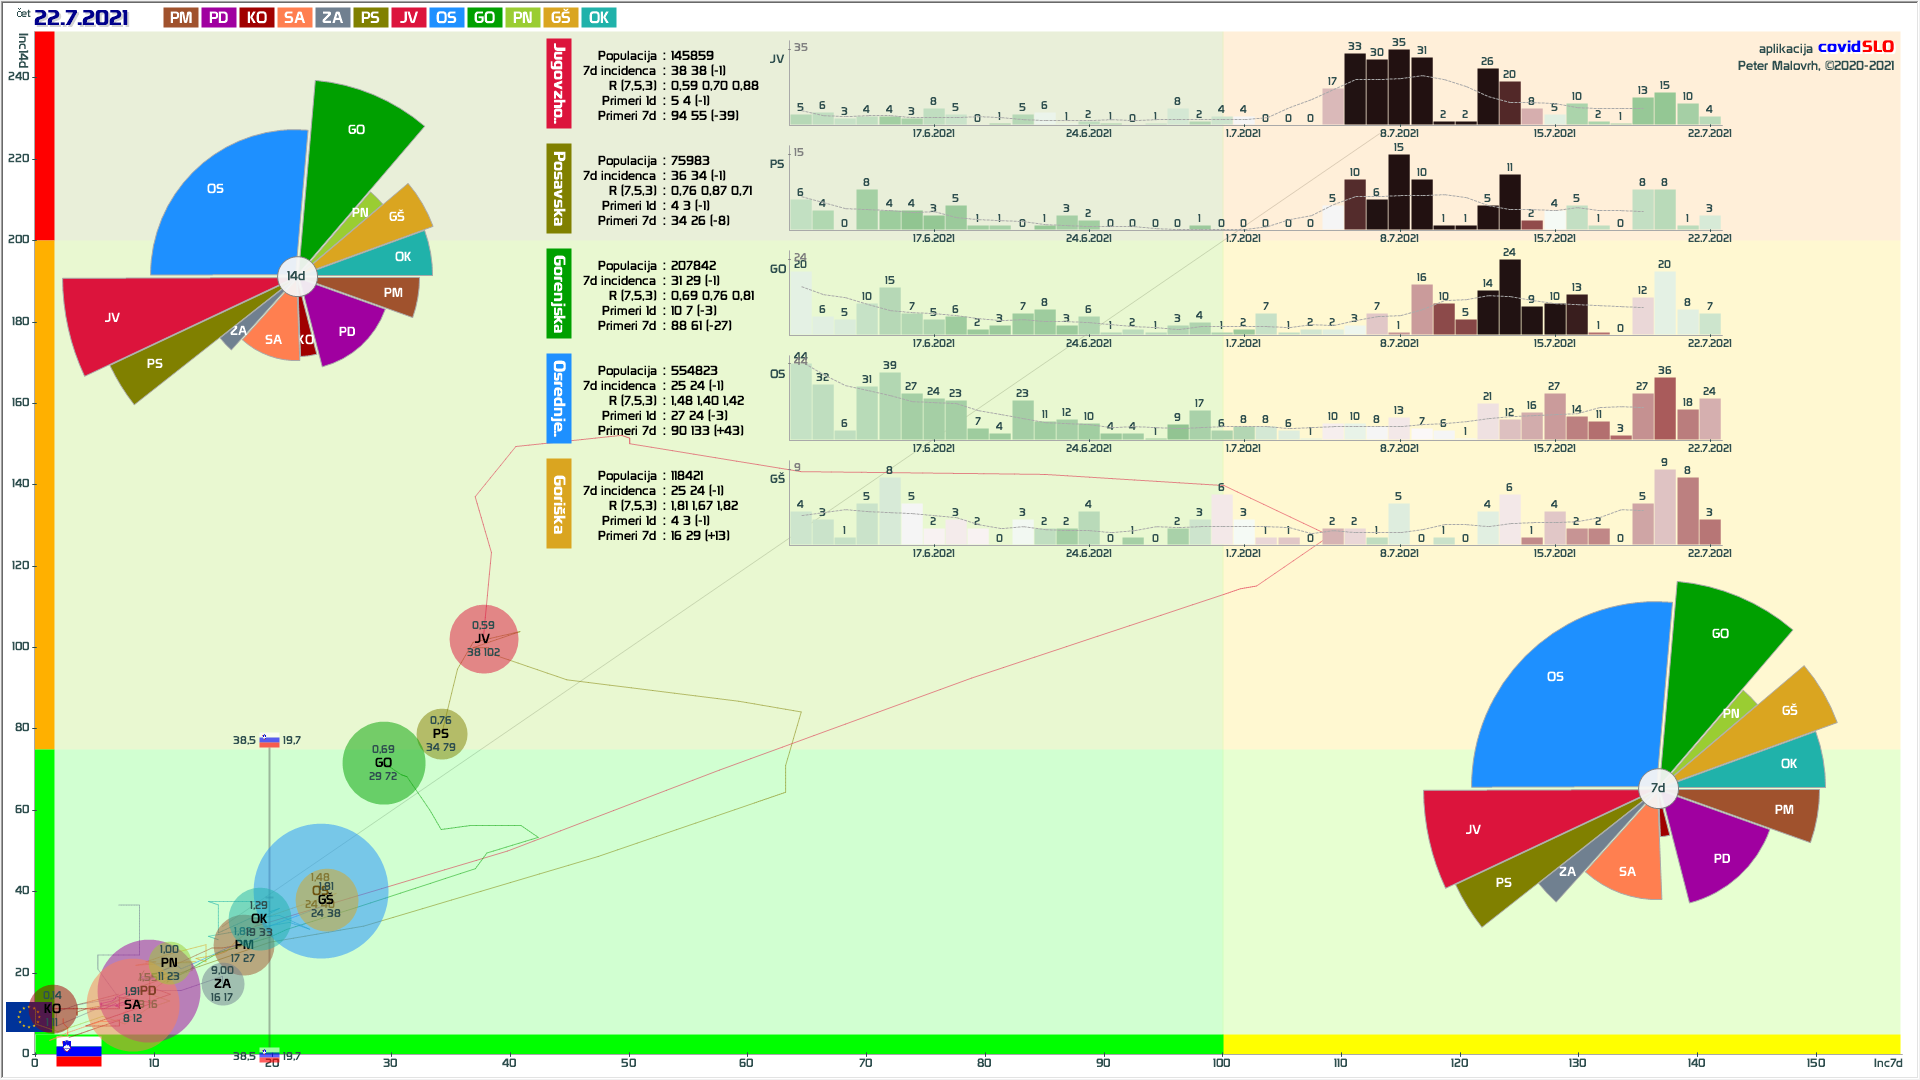Screen dimensions: 1920x1080
Task: Select the GŠ region tab
Action: point(560,18)
